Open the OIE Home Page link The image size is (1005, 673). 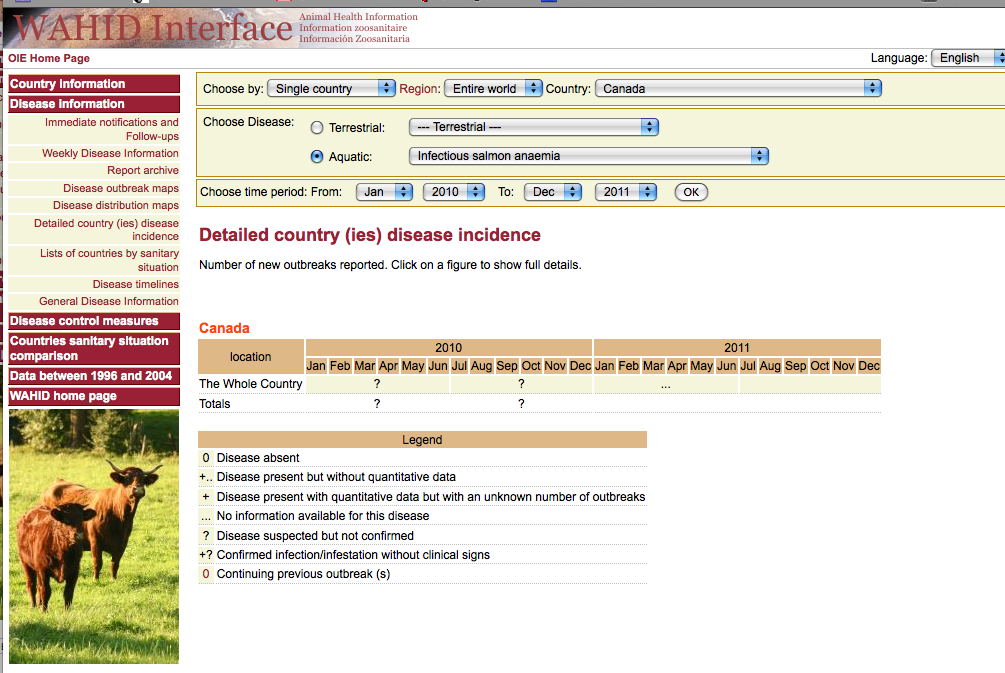tap(49, 59)
